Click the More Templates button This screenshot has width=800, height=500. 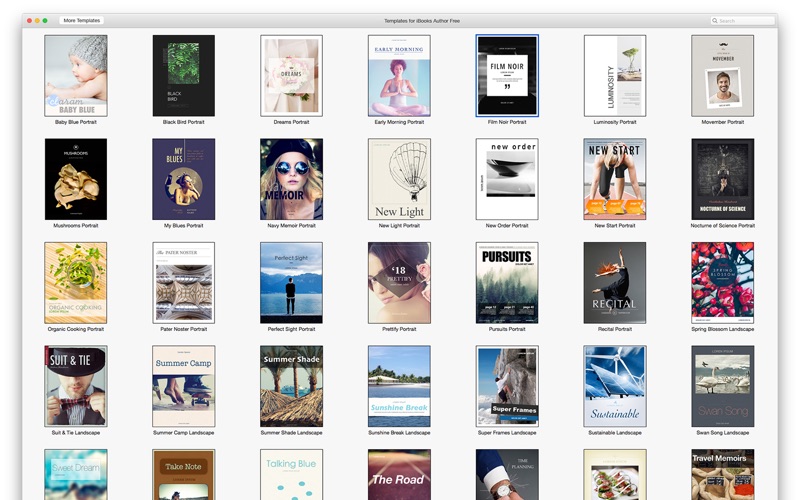pyautogui.click(x=80, y=20)
